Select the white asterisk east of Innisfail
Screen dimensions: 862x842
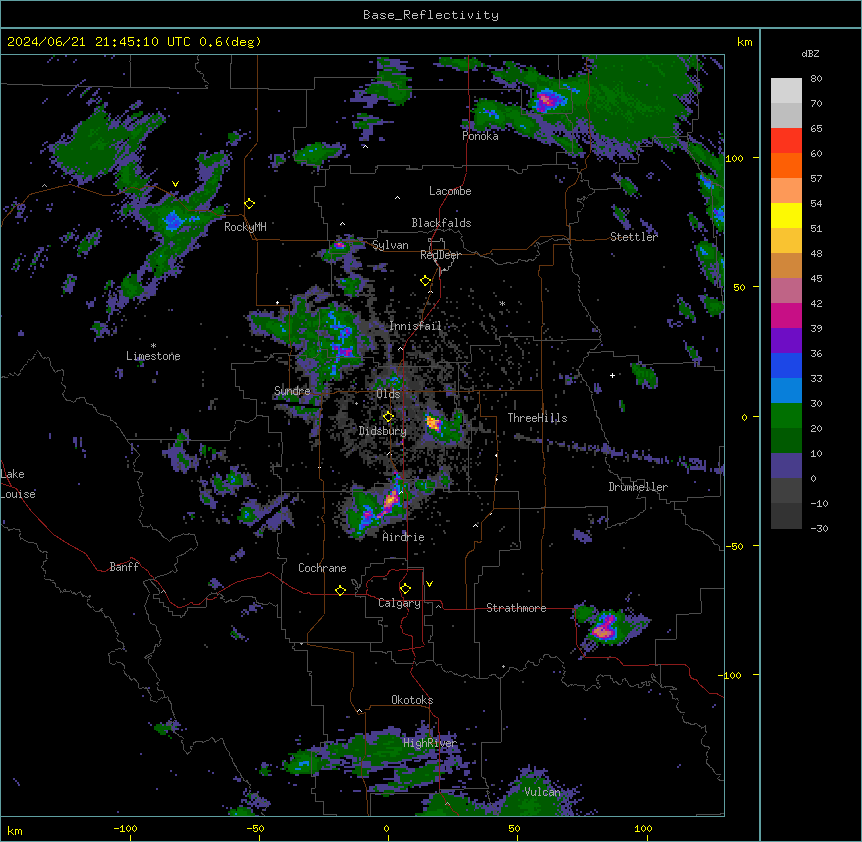click(x=502, y=303)
